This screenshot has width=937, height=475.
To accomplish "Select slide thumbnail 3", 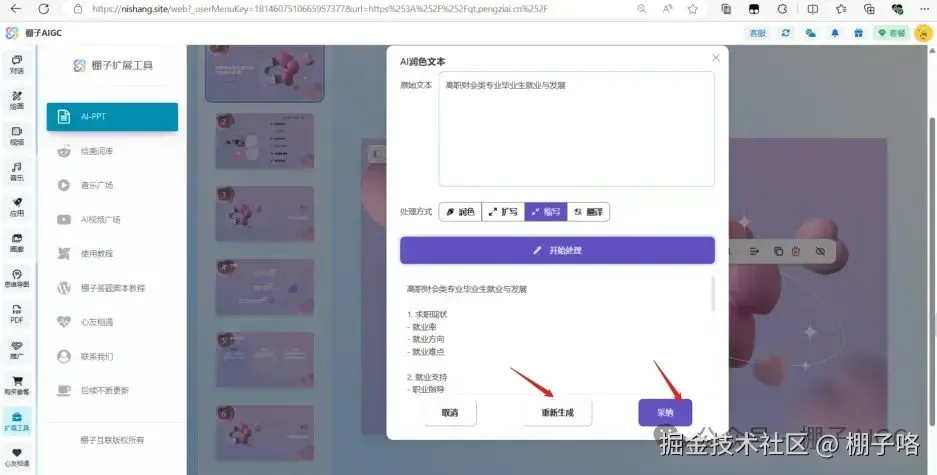I will coord(265,213).
